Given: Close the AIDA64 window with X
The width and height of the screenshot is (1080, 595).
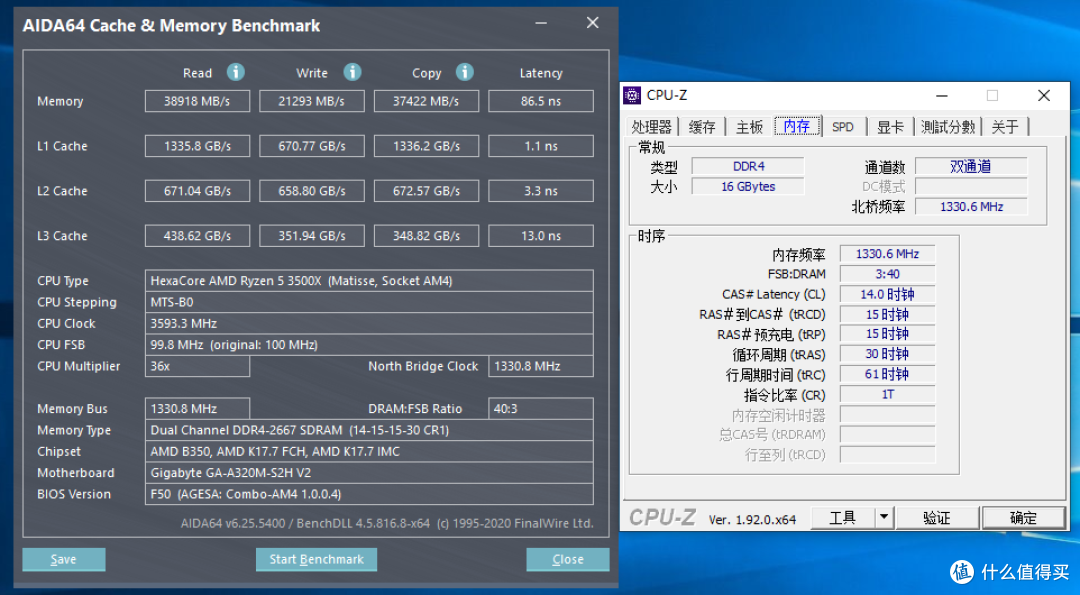Looking at the screenshot, I should [x=592, y=23].
